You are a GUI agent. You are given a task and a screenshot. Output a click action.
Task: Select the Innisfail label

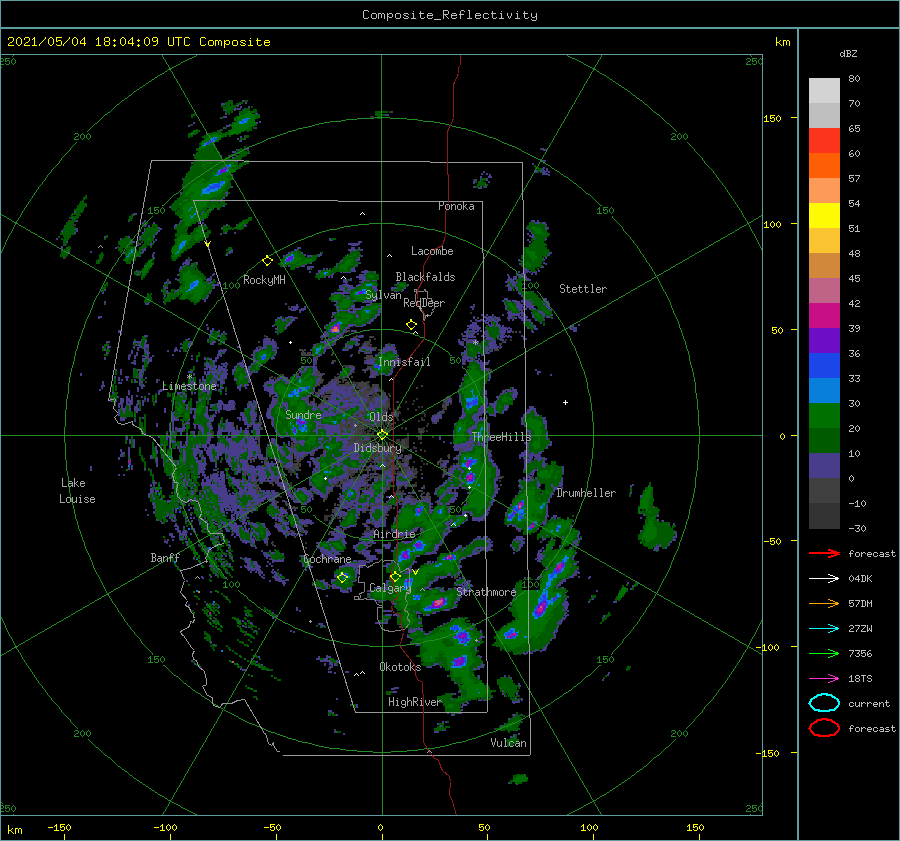[x=404, y=362]
